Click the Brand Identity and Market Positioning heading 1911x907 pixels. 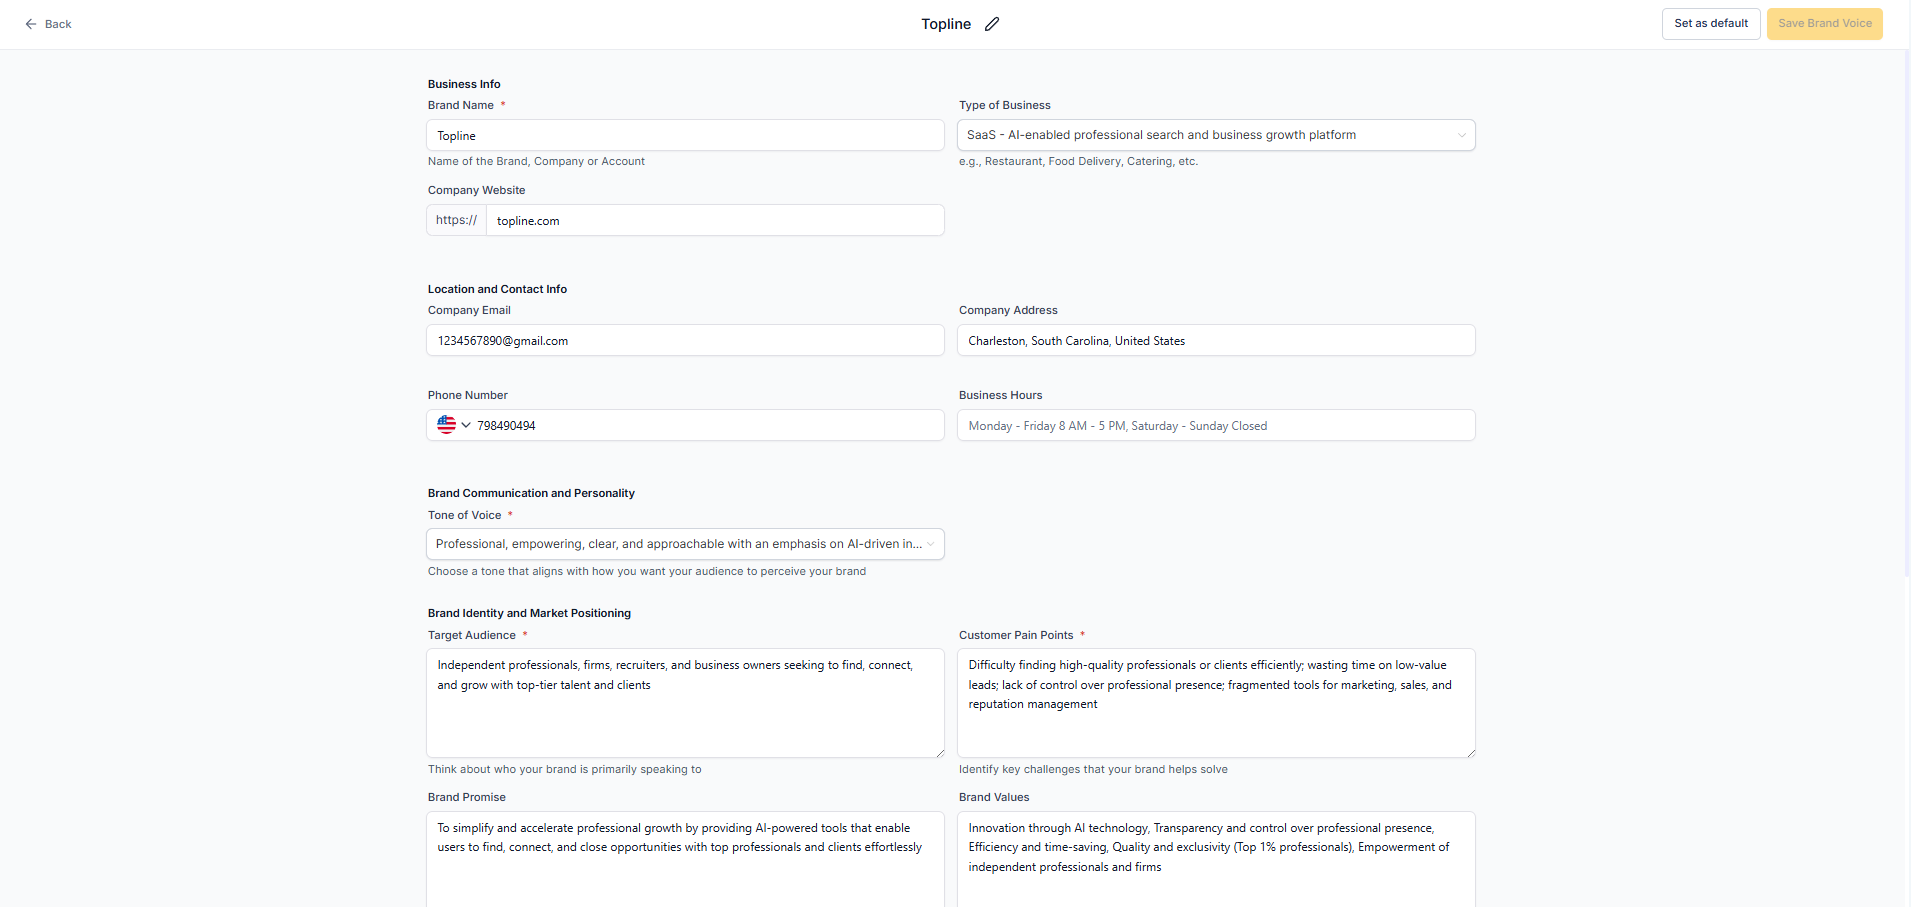pyautogui.click(x=529, y=613)
